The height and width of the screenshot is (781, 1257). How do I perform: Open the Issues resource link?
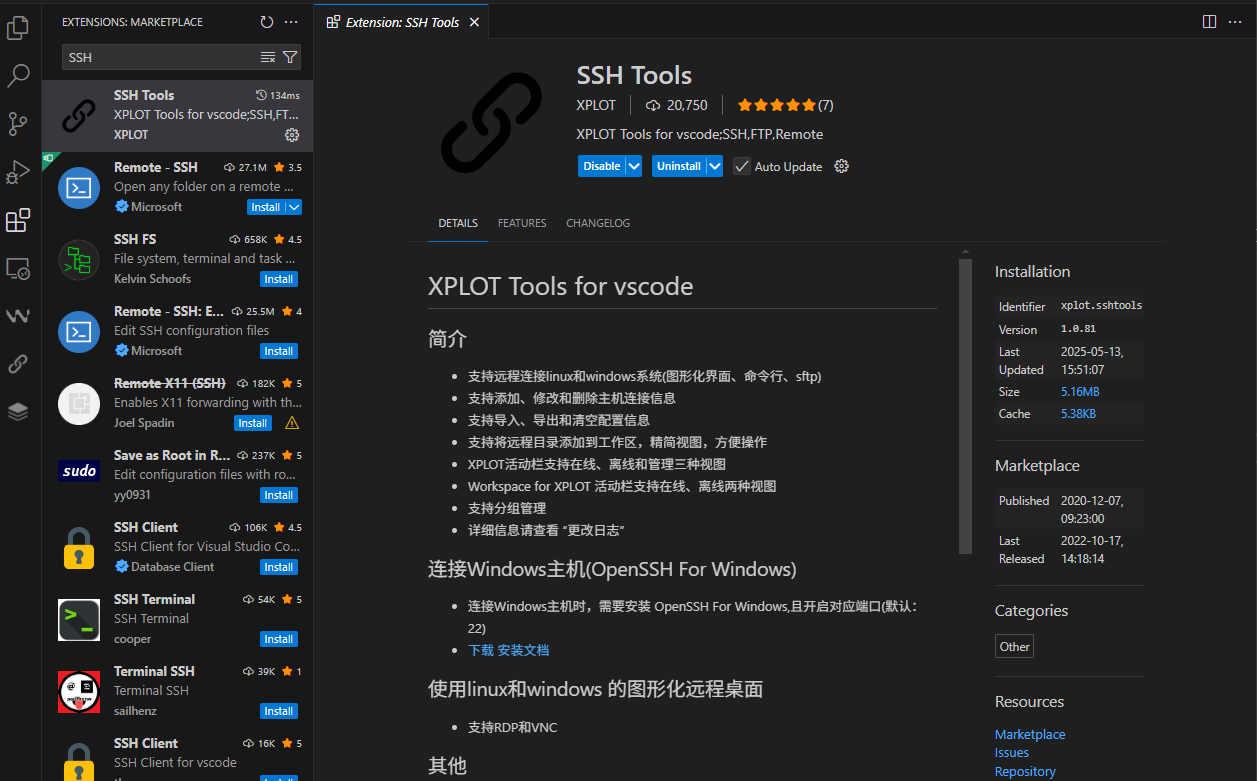1012,753
